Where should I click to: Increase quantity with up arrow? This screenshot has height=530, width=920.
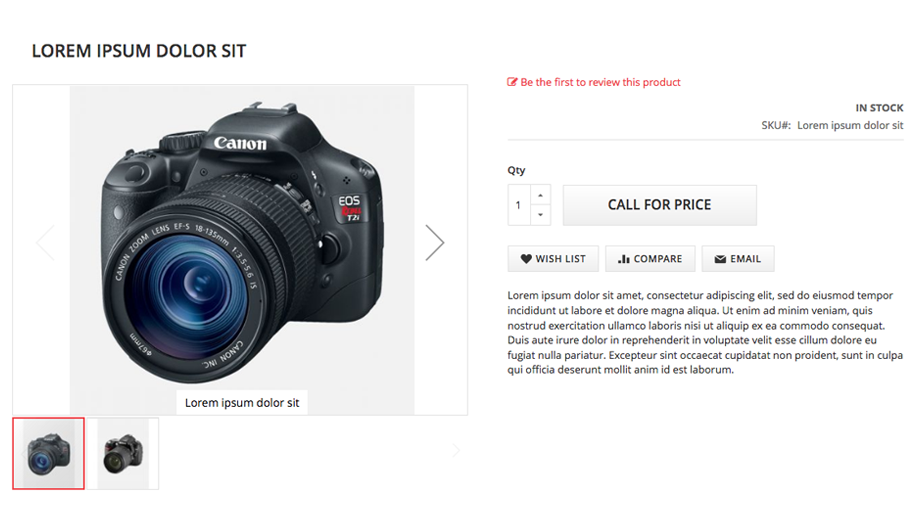(540, 195)
